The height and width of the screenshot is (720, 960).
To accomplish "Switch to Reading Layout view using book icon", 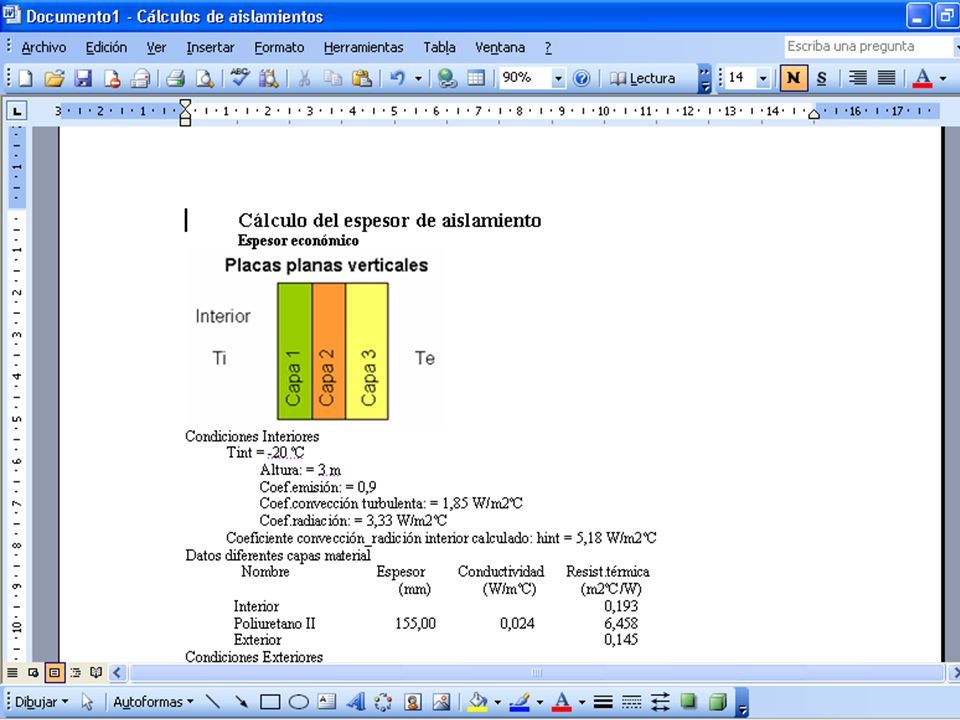I will tap(96, 673).
